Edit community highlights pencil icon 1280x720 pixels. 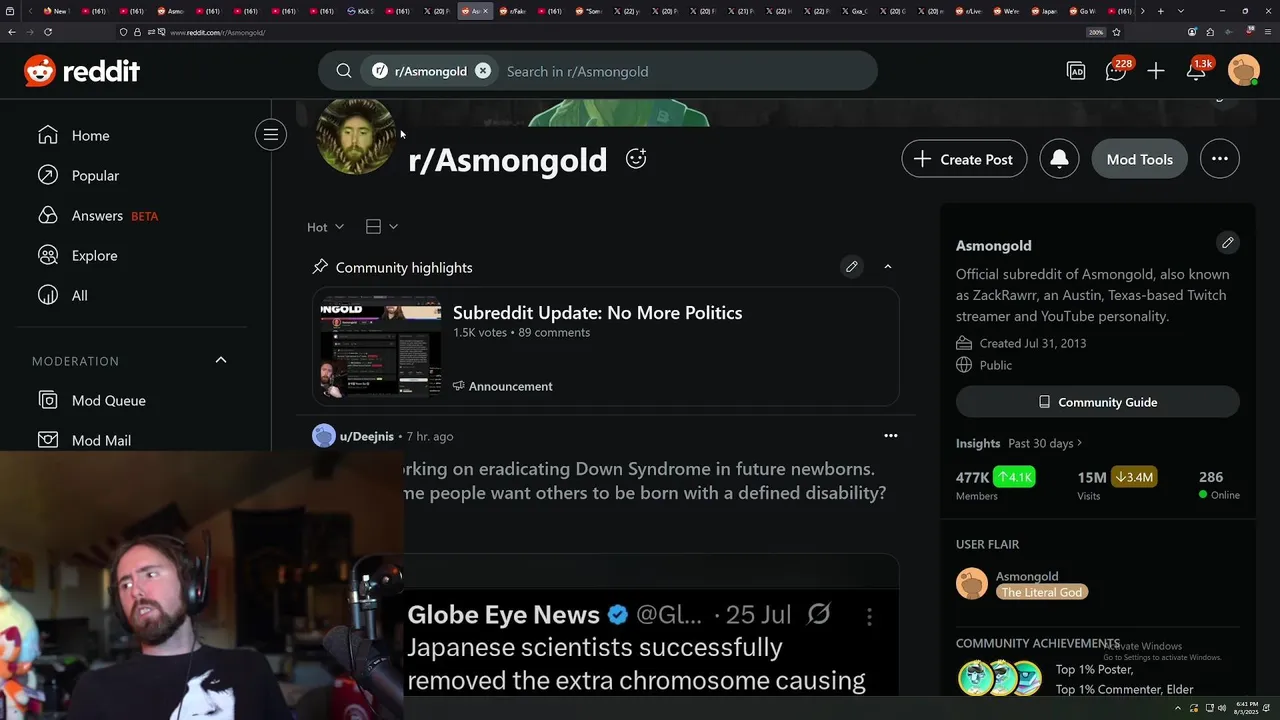click(x=852, y=267)
